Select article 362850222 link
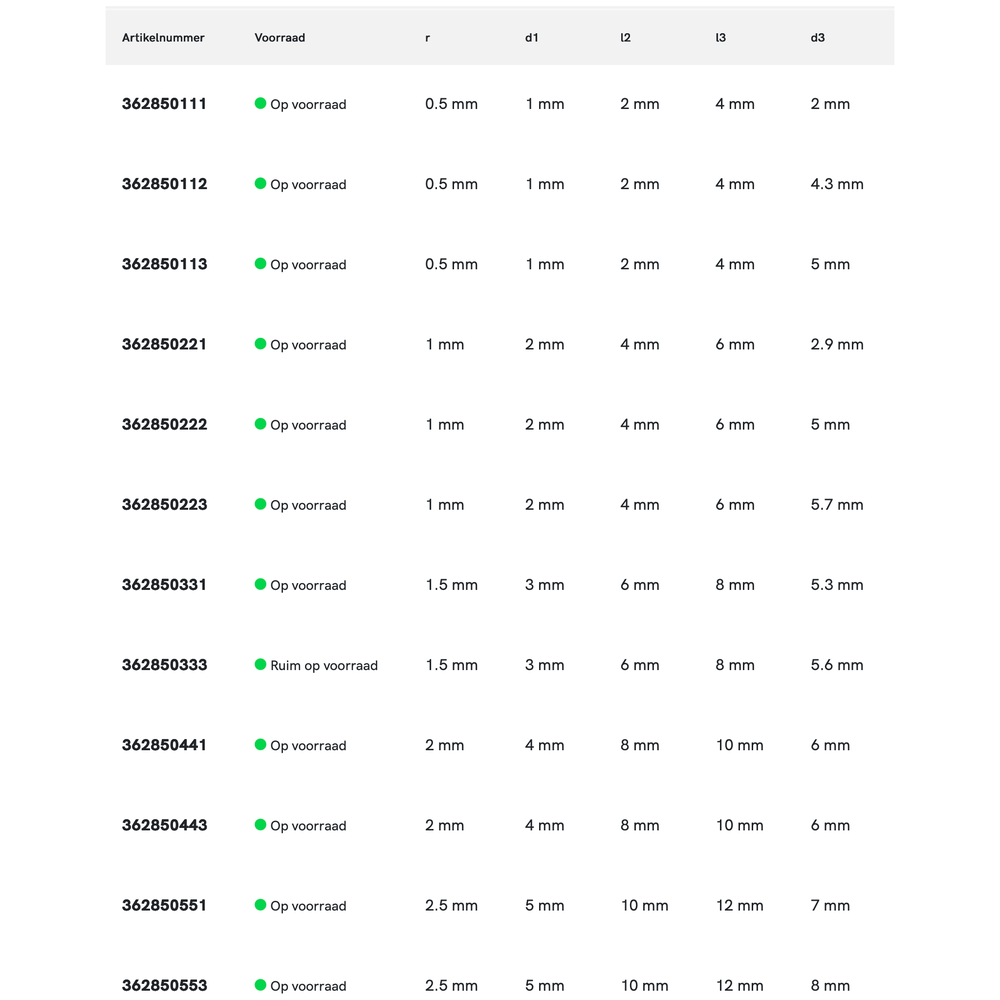 click(x=164, y=425)
